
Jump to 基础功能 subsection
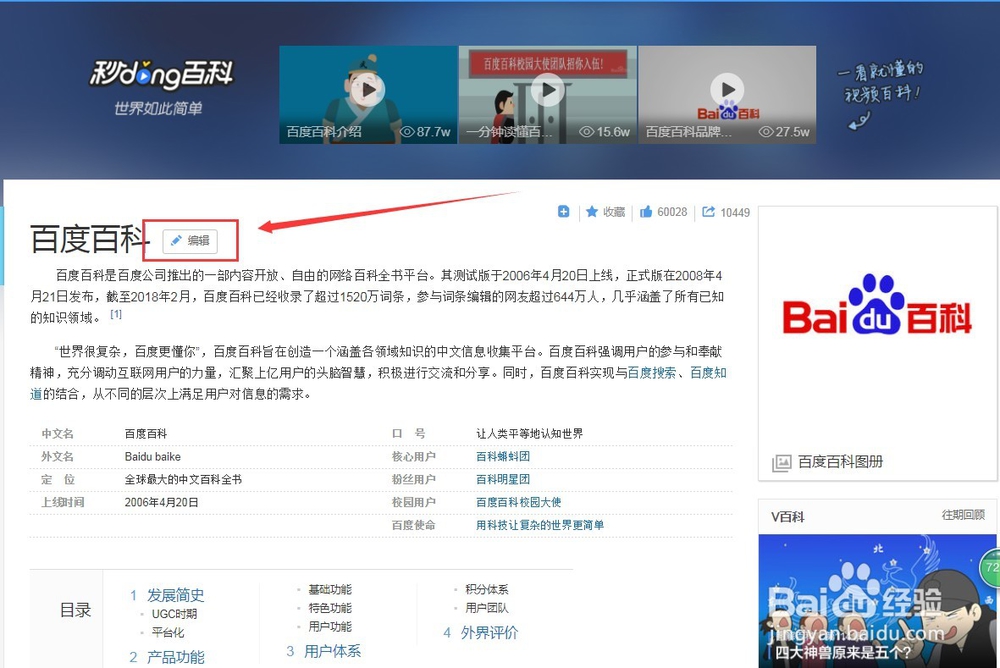[330, 590]
